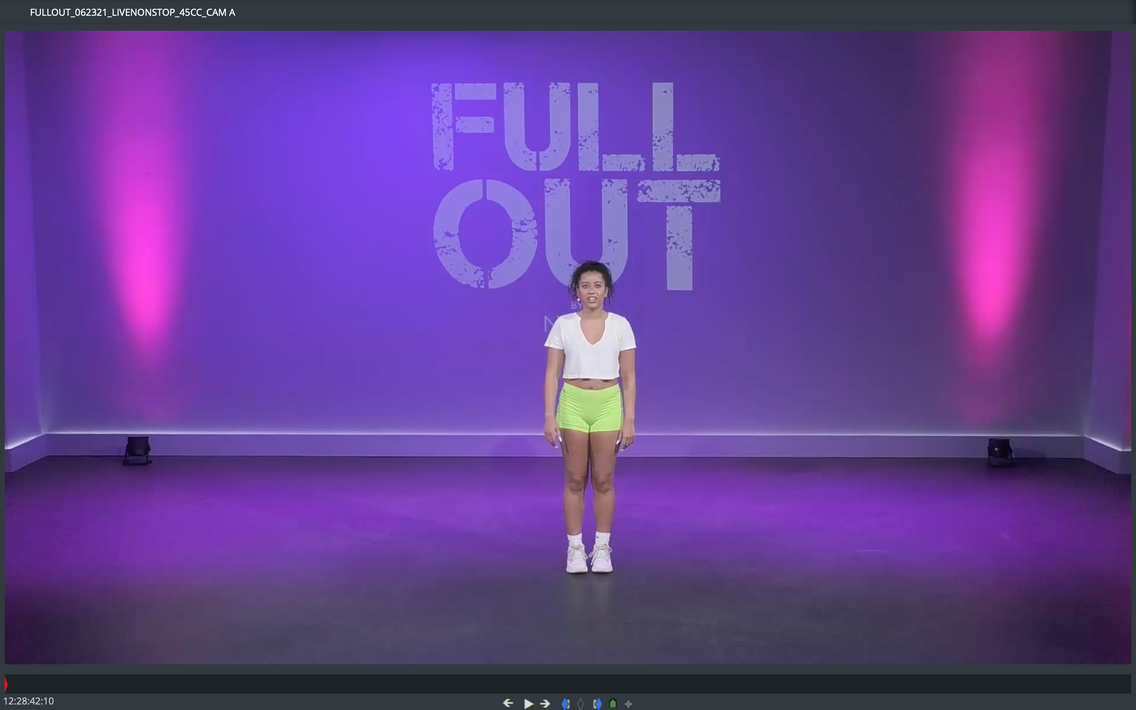Viewport: 1136px width, 710px height.
Task: Play the clip in the viewer
Action: [528, 703]
